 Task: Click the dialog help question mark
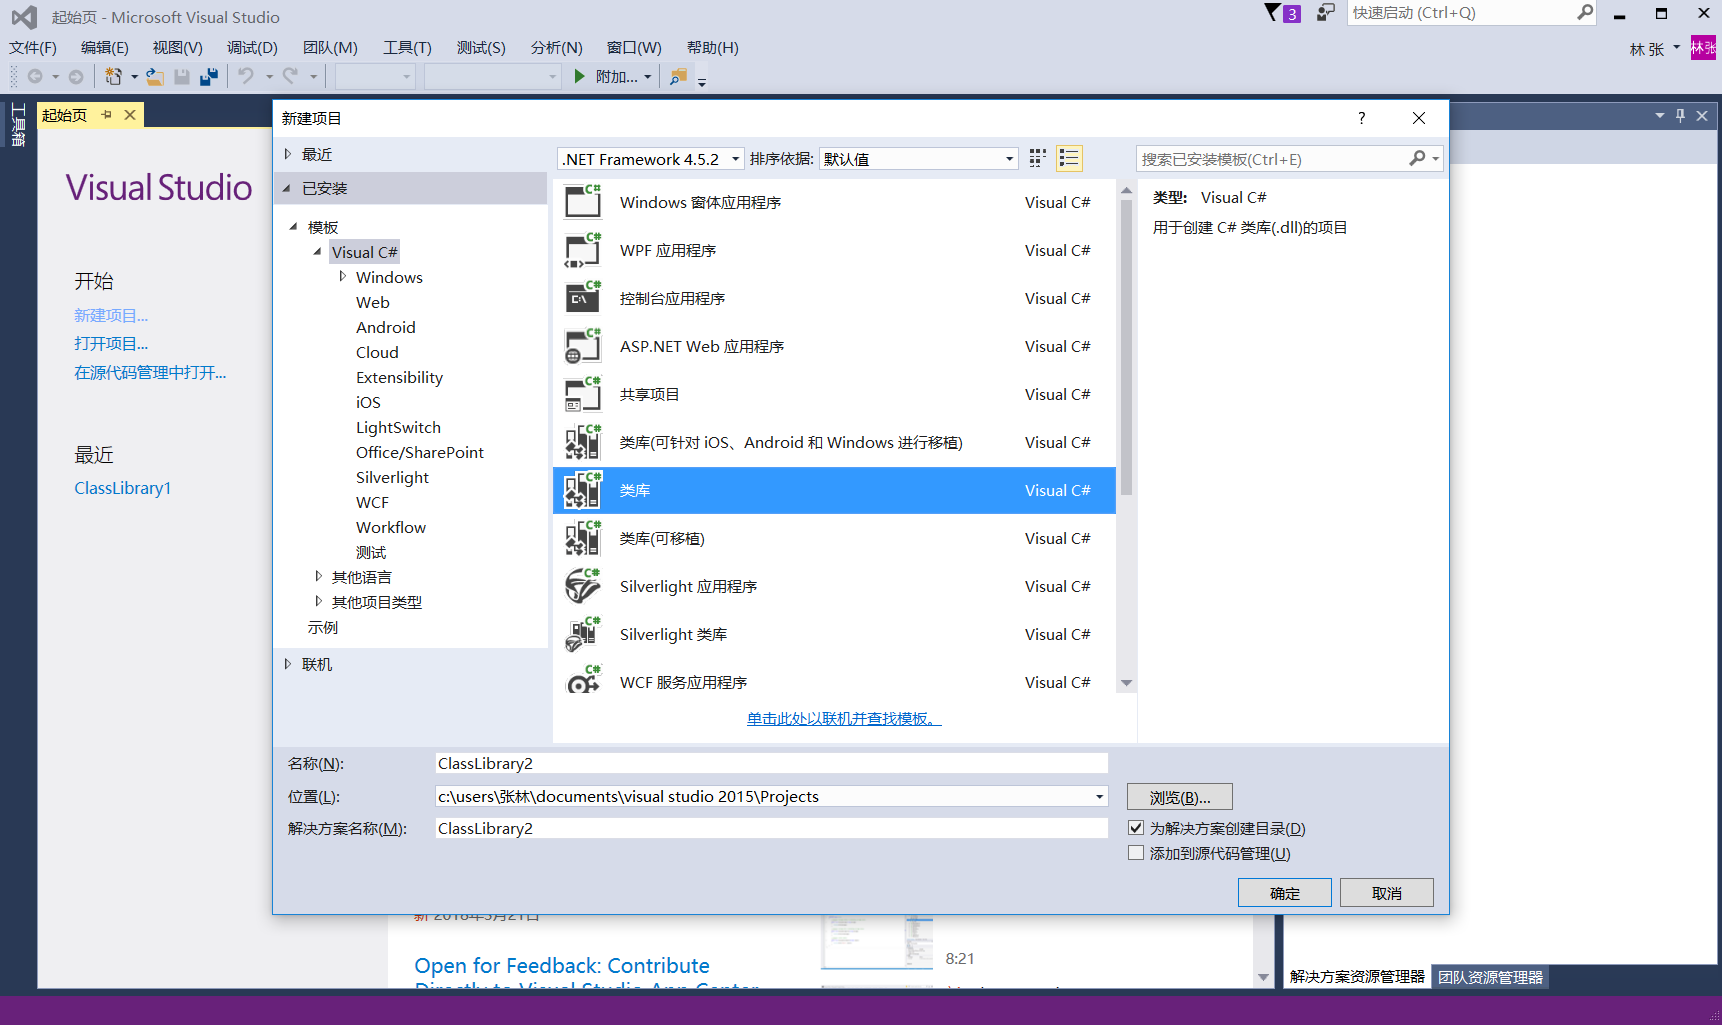tap(1361, 118)
